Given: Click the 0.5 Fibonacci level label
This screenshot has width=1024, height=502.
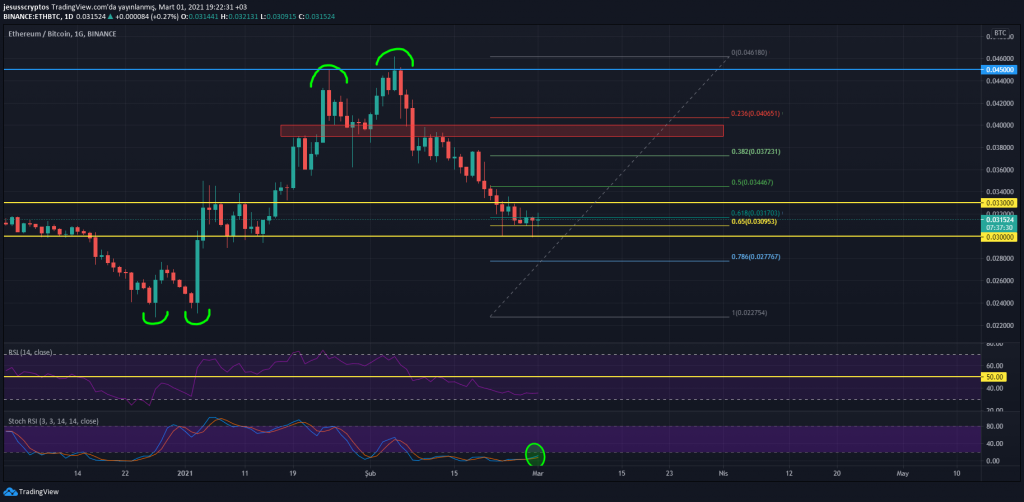Looking at the screenshot, I should (752, 183).
